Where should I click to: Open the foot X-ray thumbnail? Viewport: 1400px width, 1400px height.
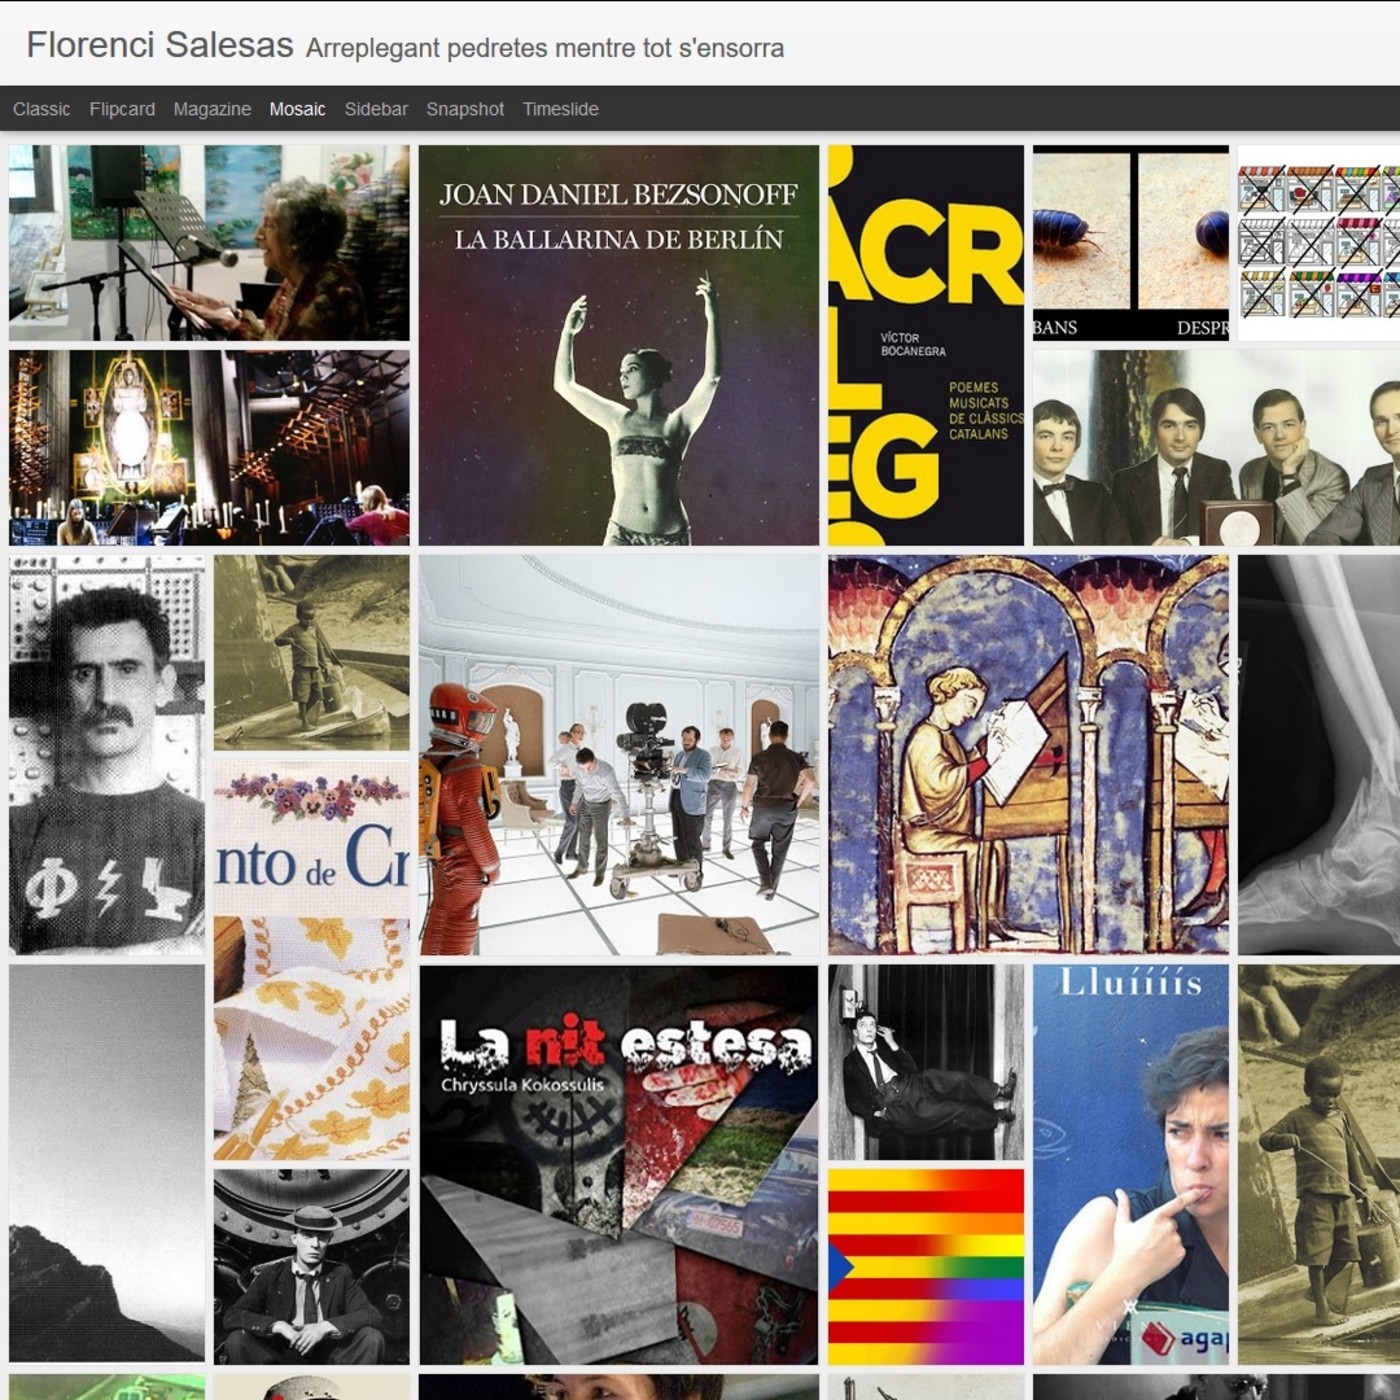coord(1319,755)
